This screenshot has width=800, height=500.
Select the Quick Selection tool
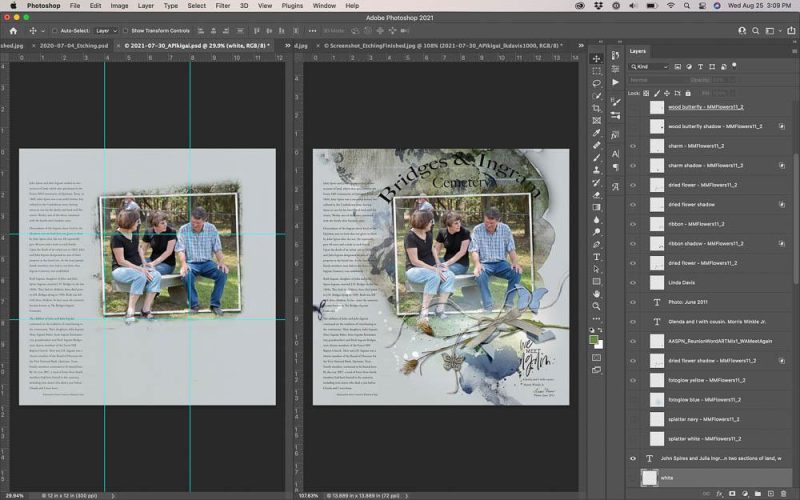click(x=596, y=96)
